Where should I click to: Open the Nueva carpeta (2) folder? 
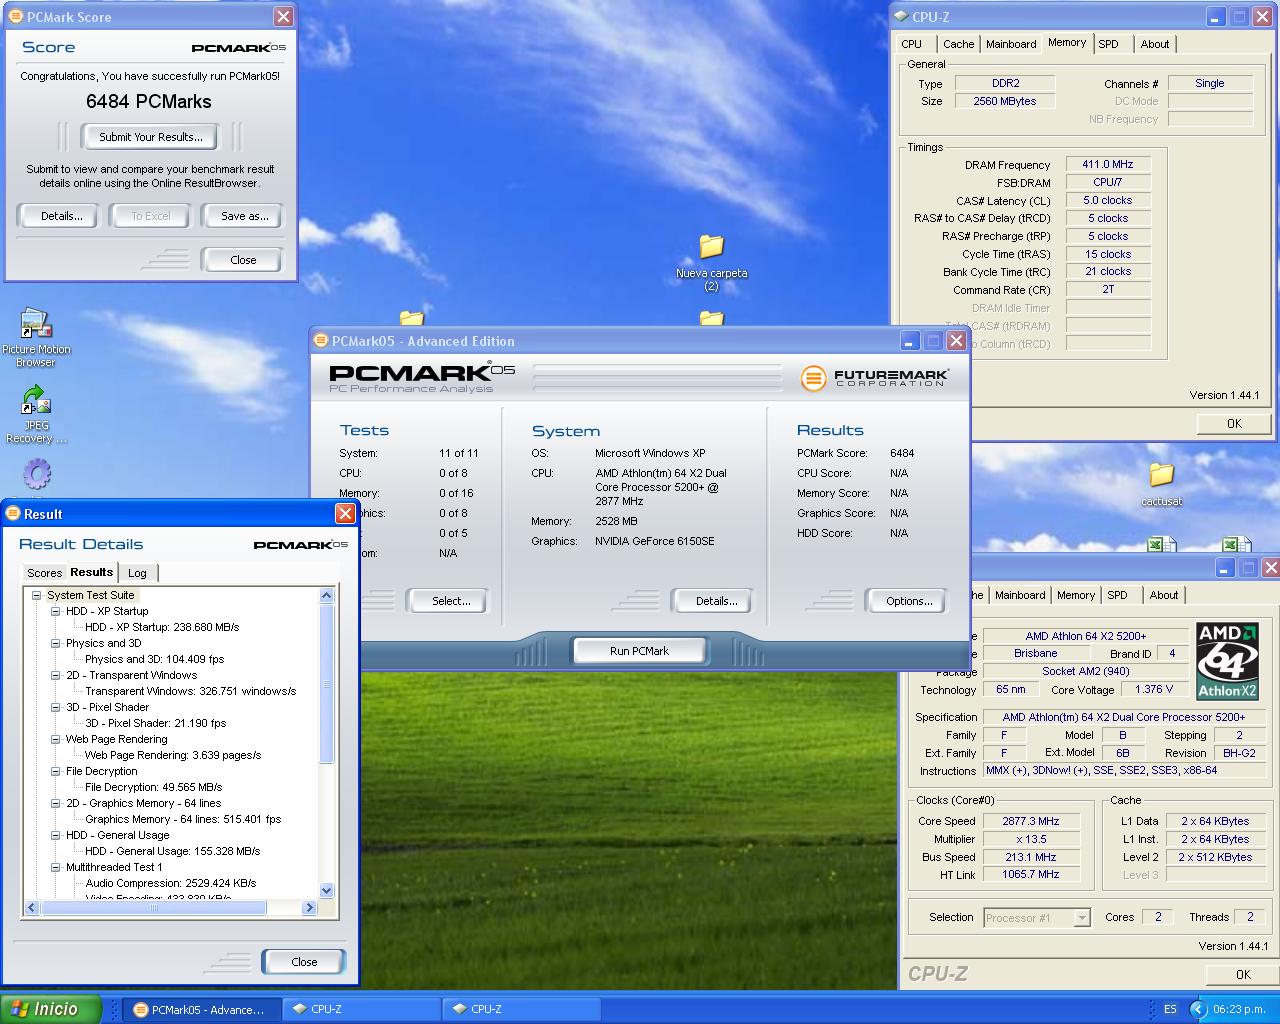(x=711, y=262)
